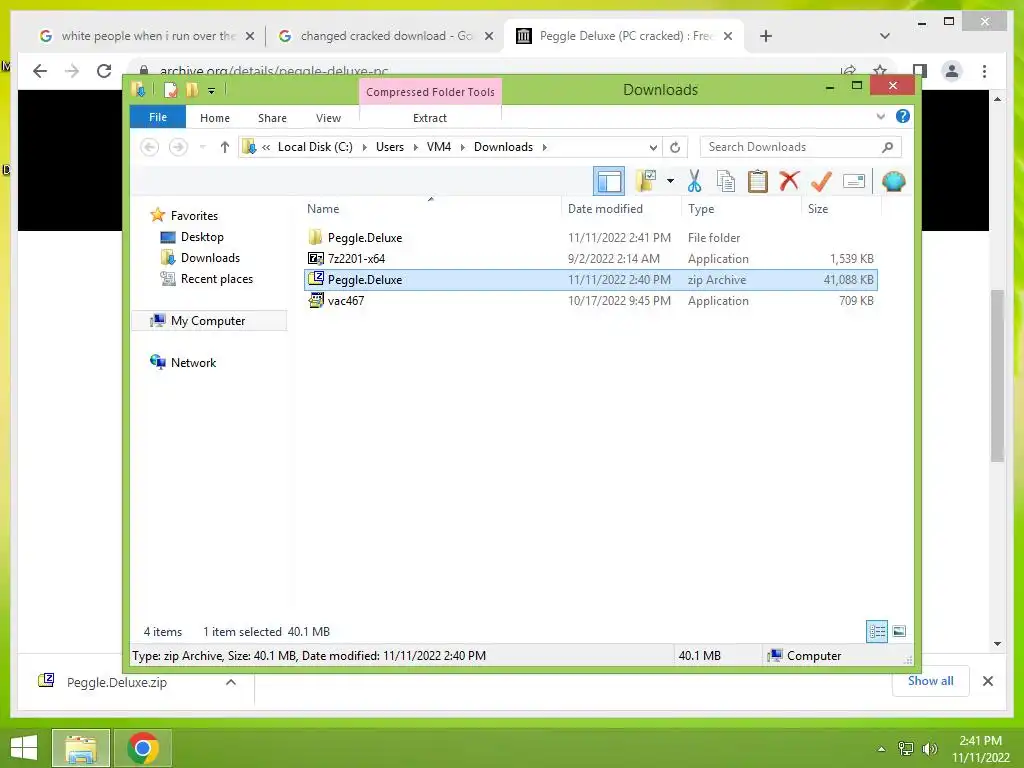Expand Peggle.Deluxe.zip download options chevron
This screenshot has height=768, width=1024.
(x=231, y=682)
